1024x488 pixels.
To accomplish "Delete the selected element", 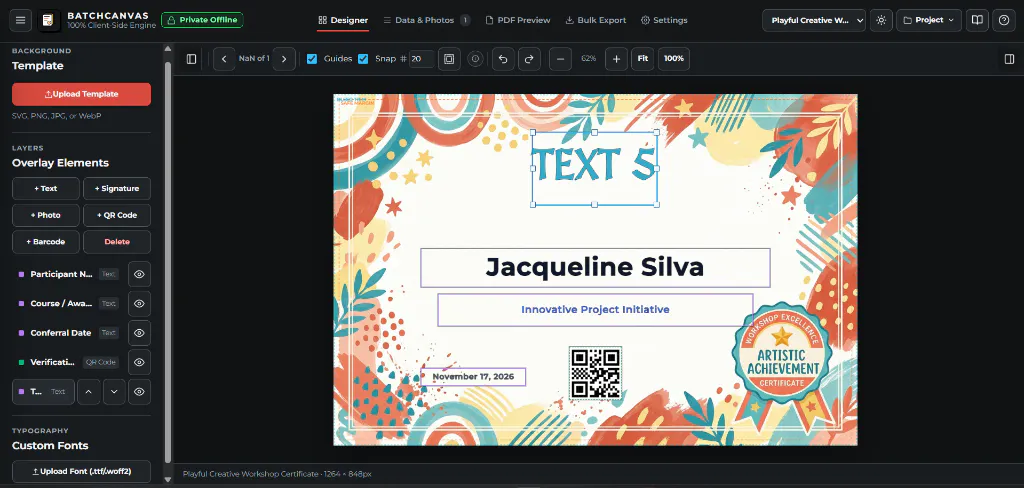I will click(117, 242).
